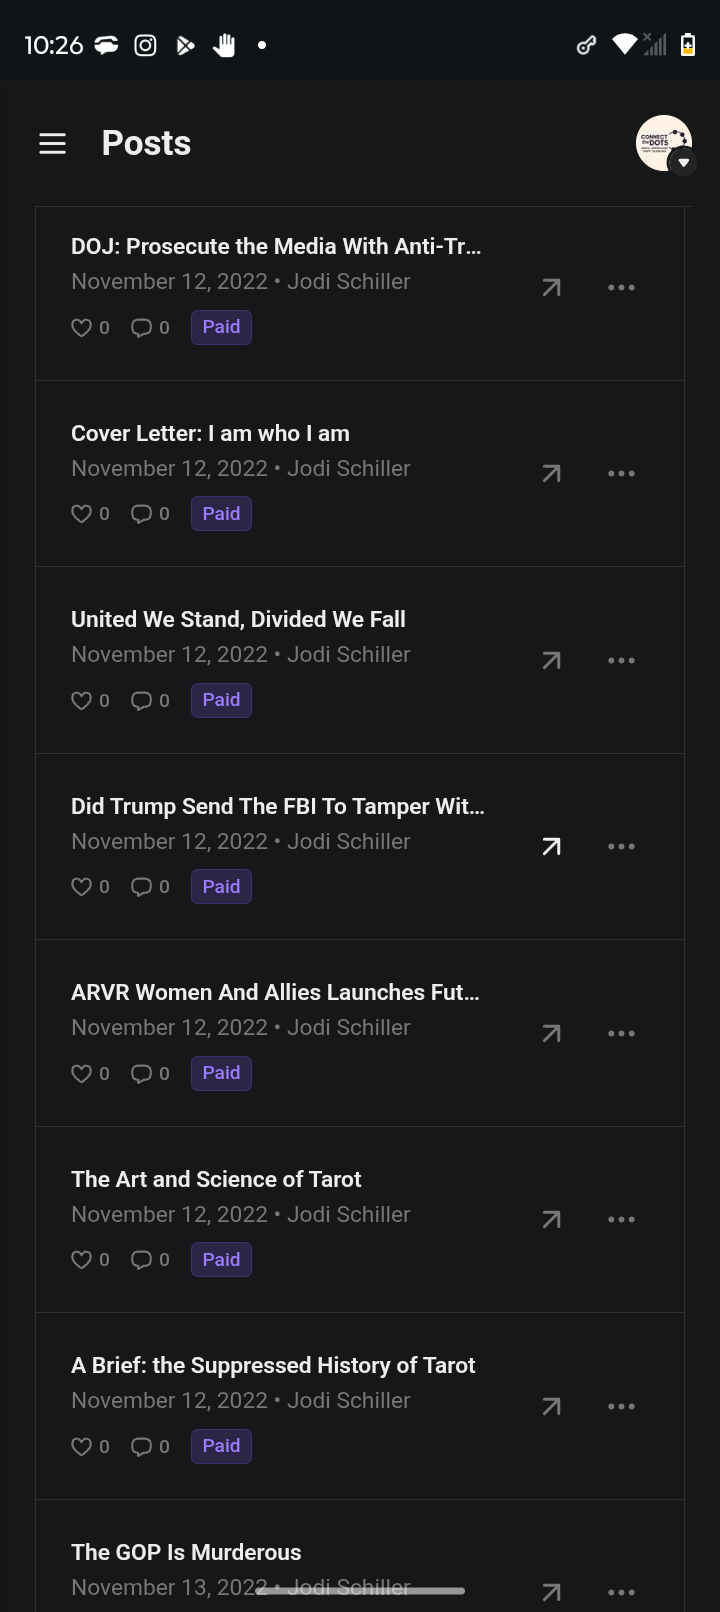Open external link for DOJ post
The width and height of the screenshot is (720, 1612).
pyautogui.click(x=551, y=288)
